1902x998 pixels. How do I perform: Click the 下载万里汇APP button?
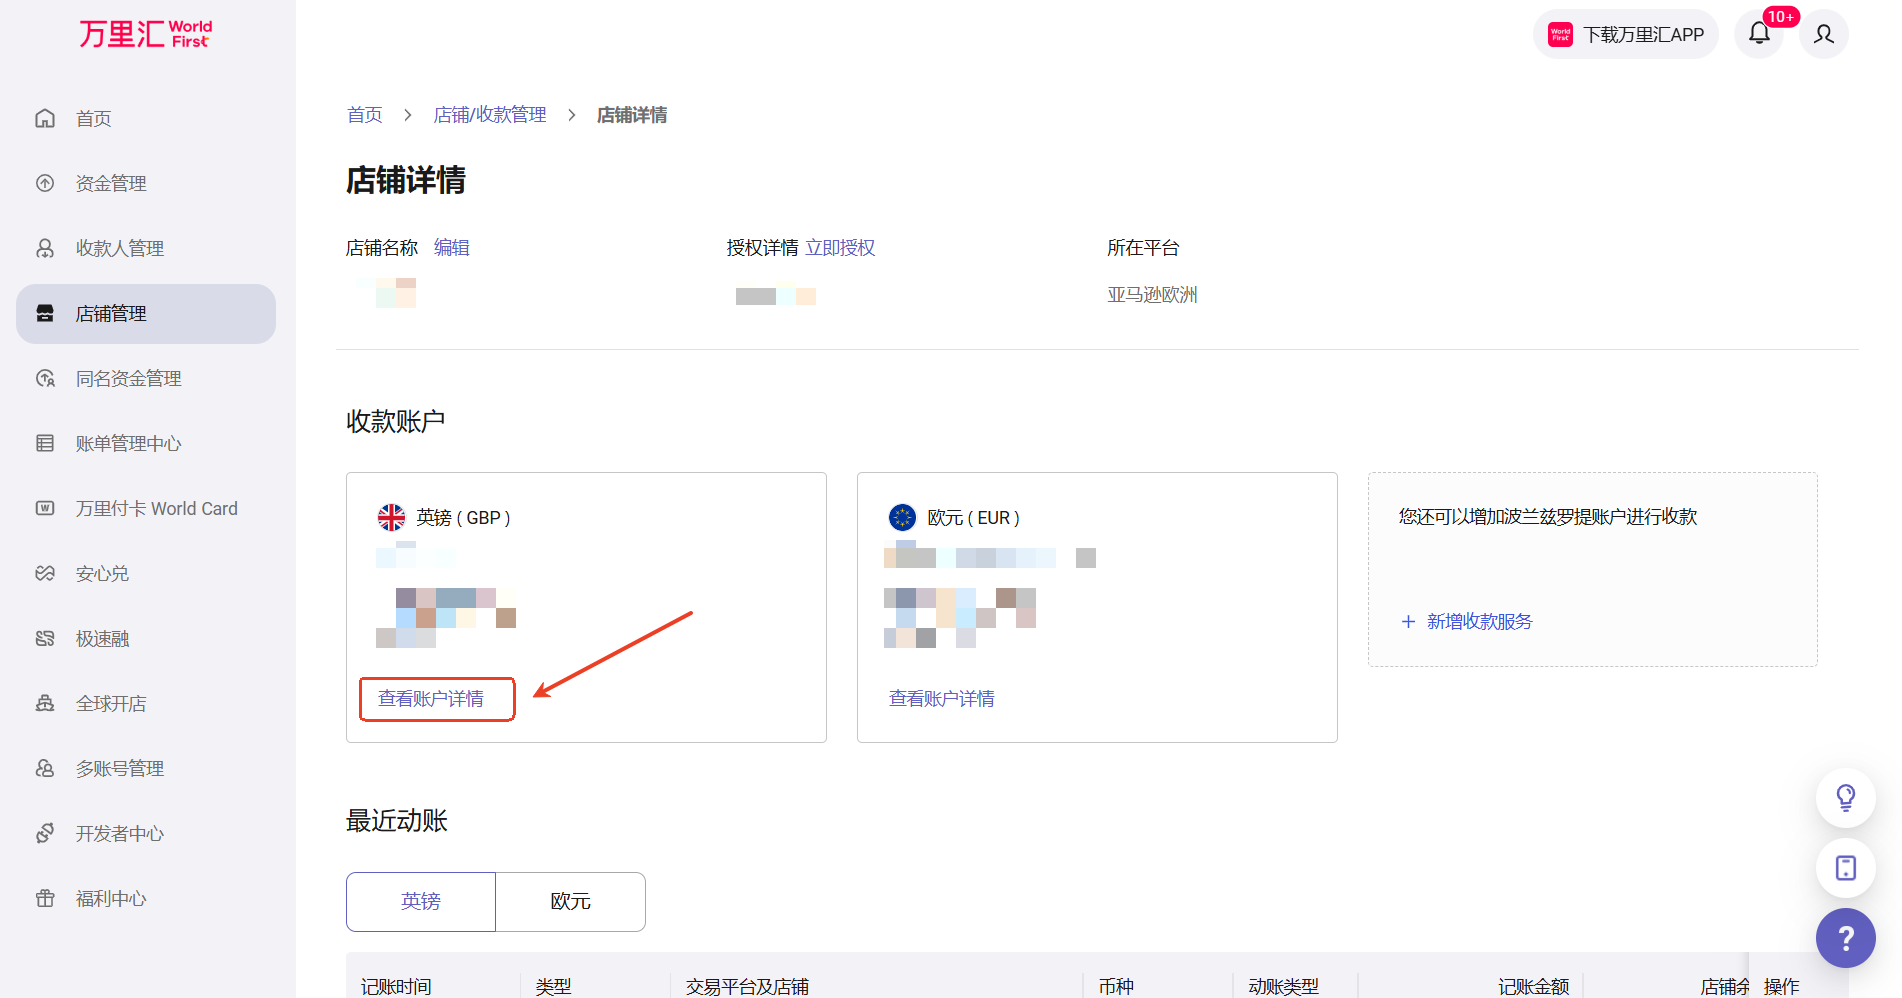[1626, 35]
